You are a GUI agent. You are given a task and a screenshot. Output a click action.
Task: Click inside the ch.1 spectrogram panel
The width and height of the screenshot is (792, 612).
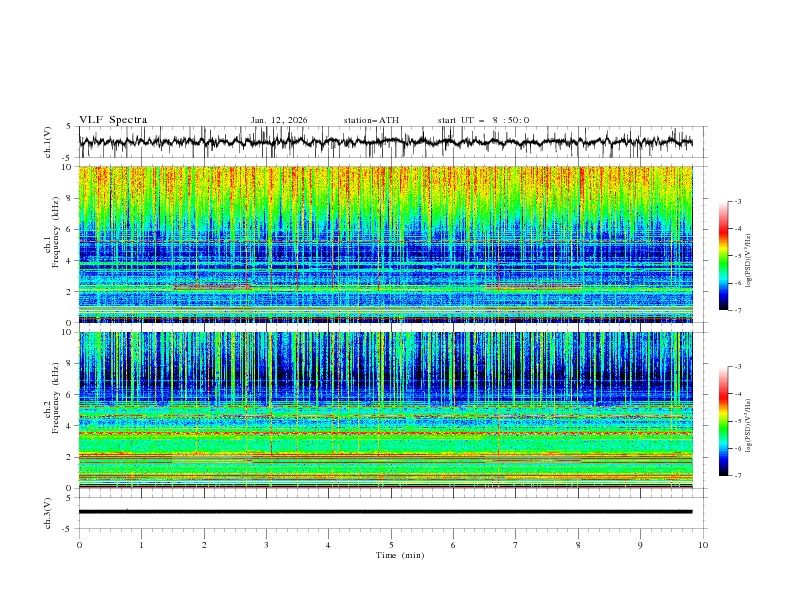385,244
